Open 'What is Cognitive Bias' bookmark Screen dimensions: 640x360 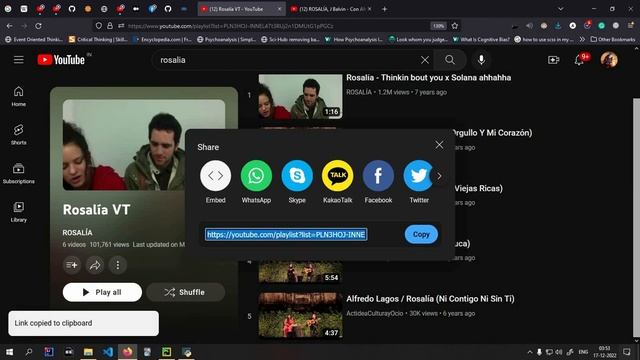[x=481, y=40]
